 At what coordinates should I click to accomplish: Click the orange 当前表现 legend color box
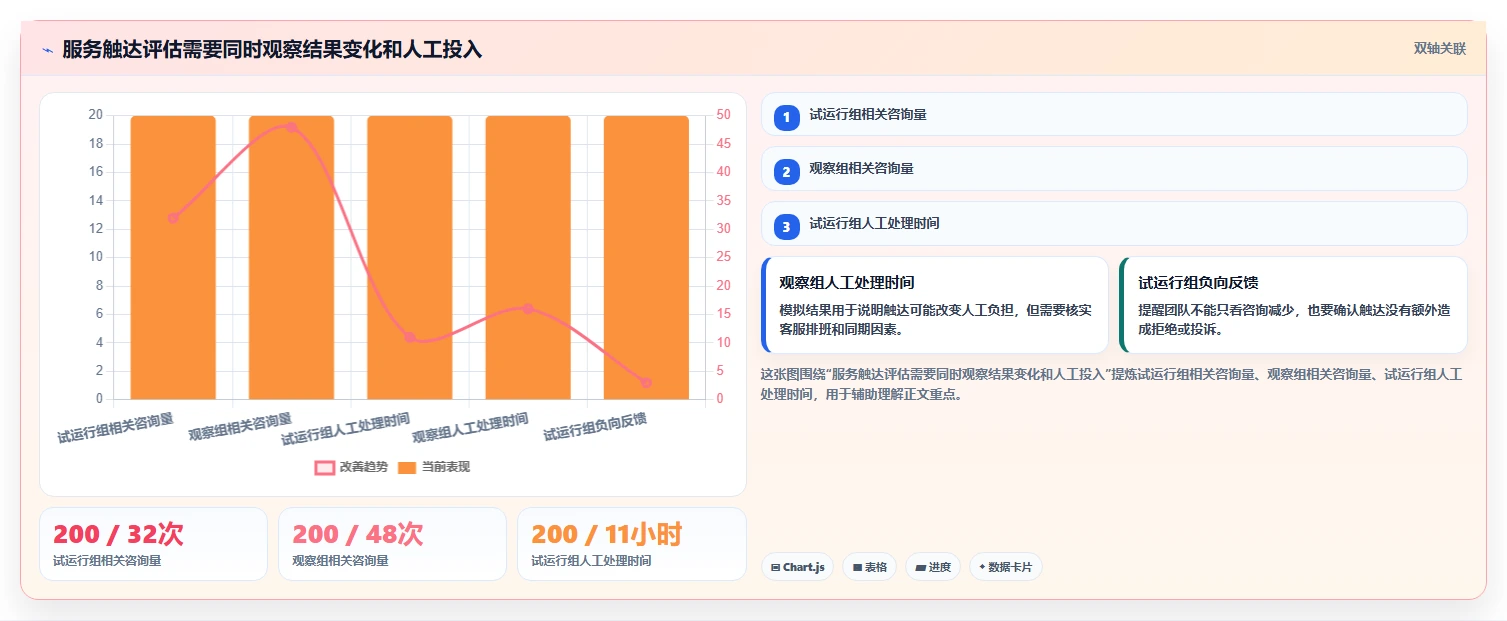(x=407, y=467)
